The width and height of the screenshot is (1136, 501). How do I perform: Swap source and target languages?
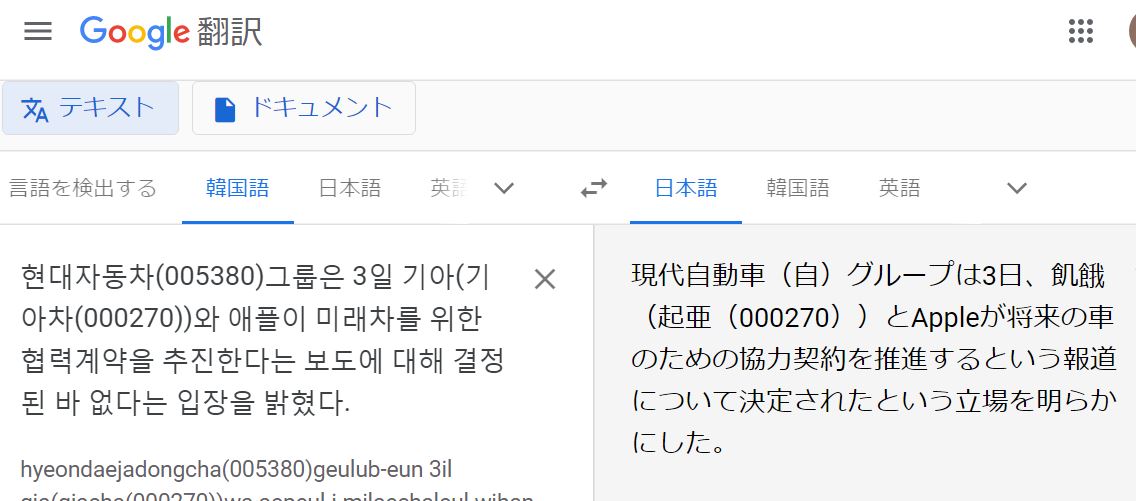pos(594,188)
